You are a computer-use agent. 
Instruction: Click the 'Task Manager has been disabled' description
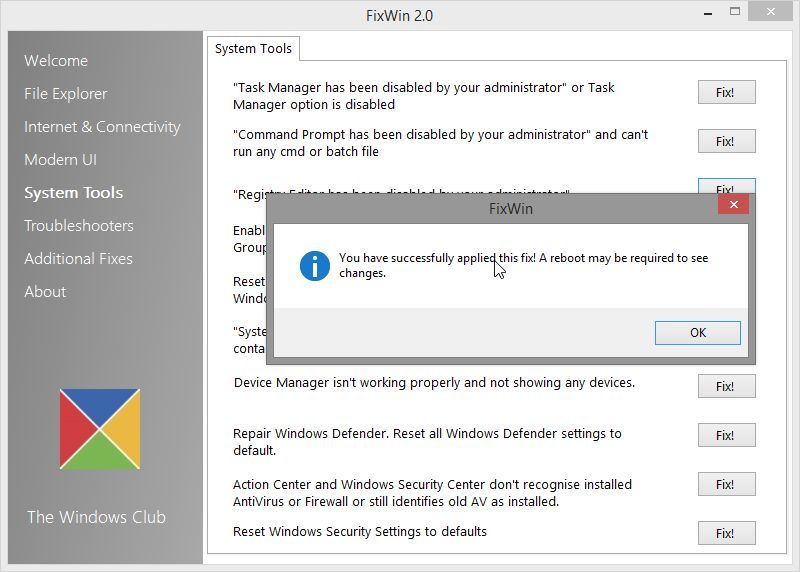click(x=423, y=96)
